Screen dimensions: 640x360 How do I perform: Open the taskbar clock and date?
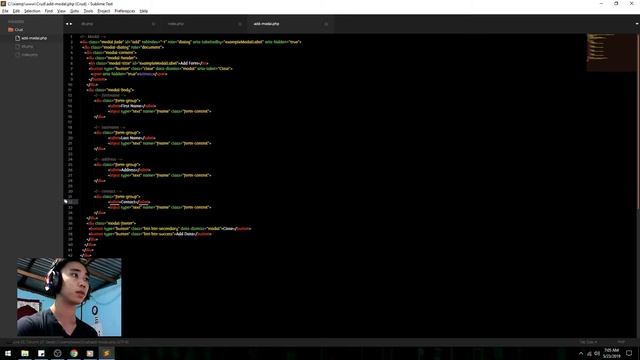611,353
